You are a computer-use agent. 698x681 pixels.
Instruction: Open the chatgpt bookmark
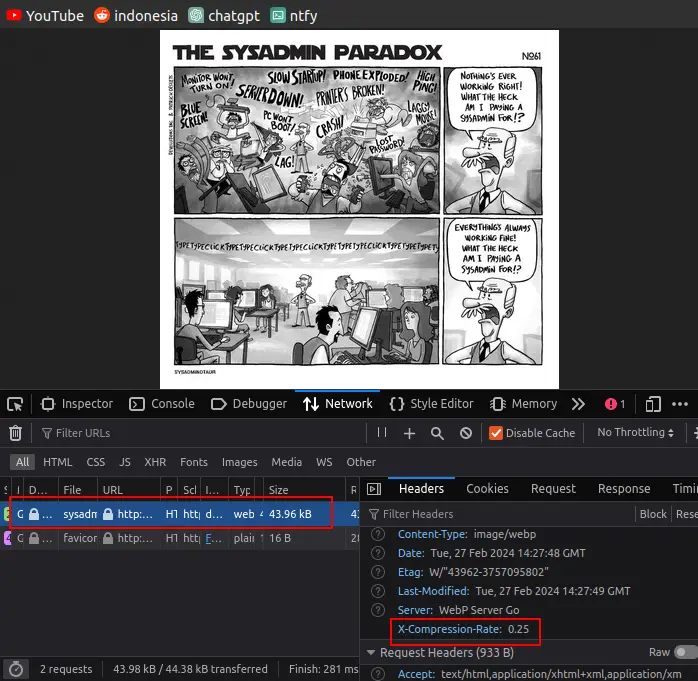(x=224, y=16)
